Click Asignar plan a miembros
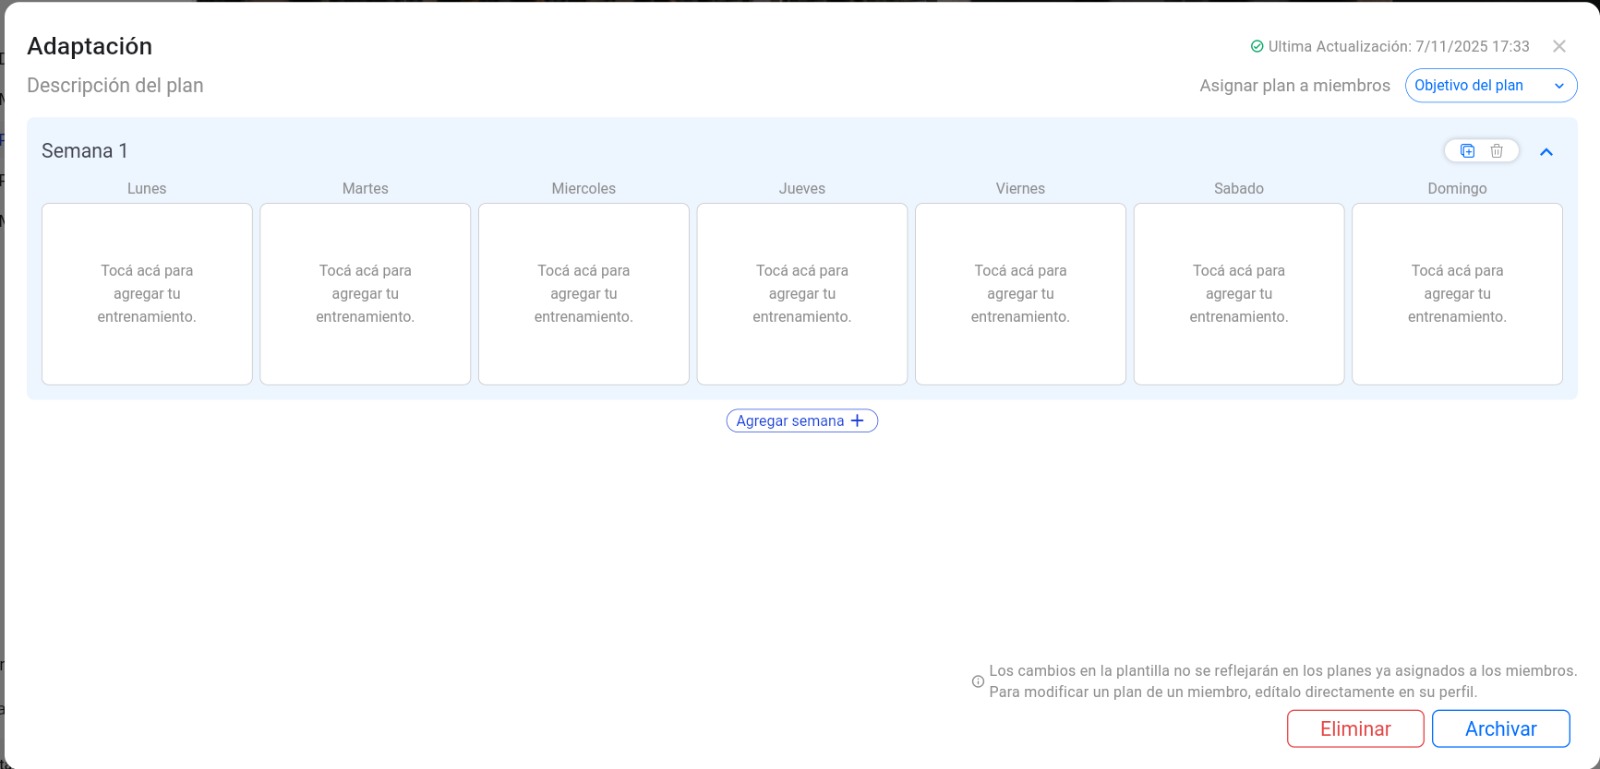Viewport: 1600px width, 769px height. tap(1294, 86)
